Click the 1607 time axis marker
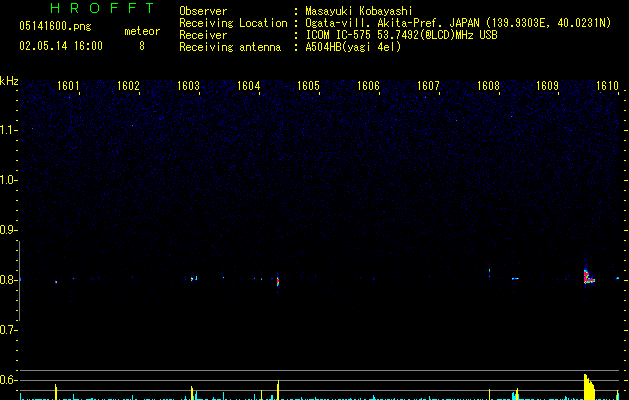 point(428,86)
